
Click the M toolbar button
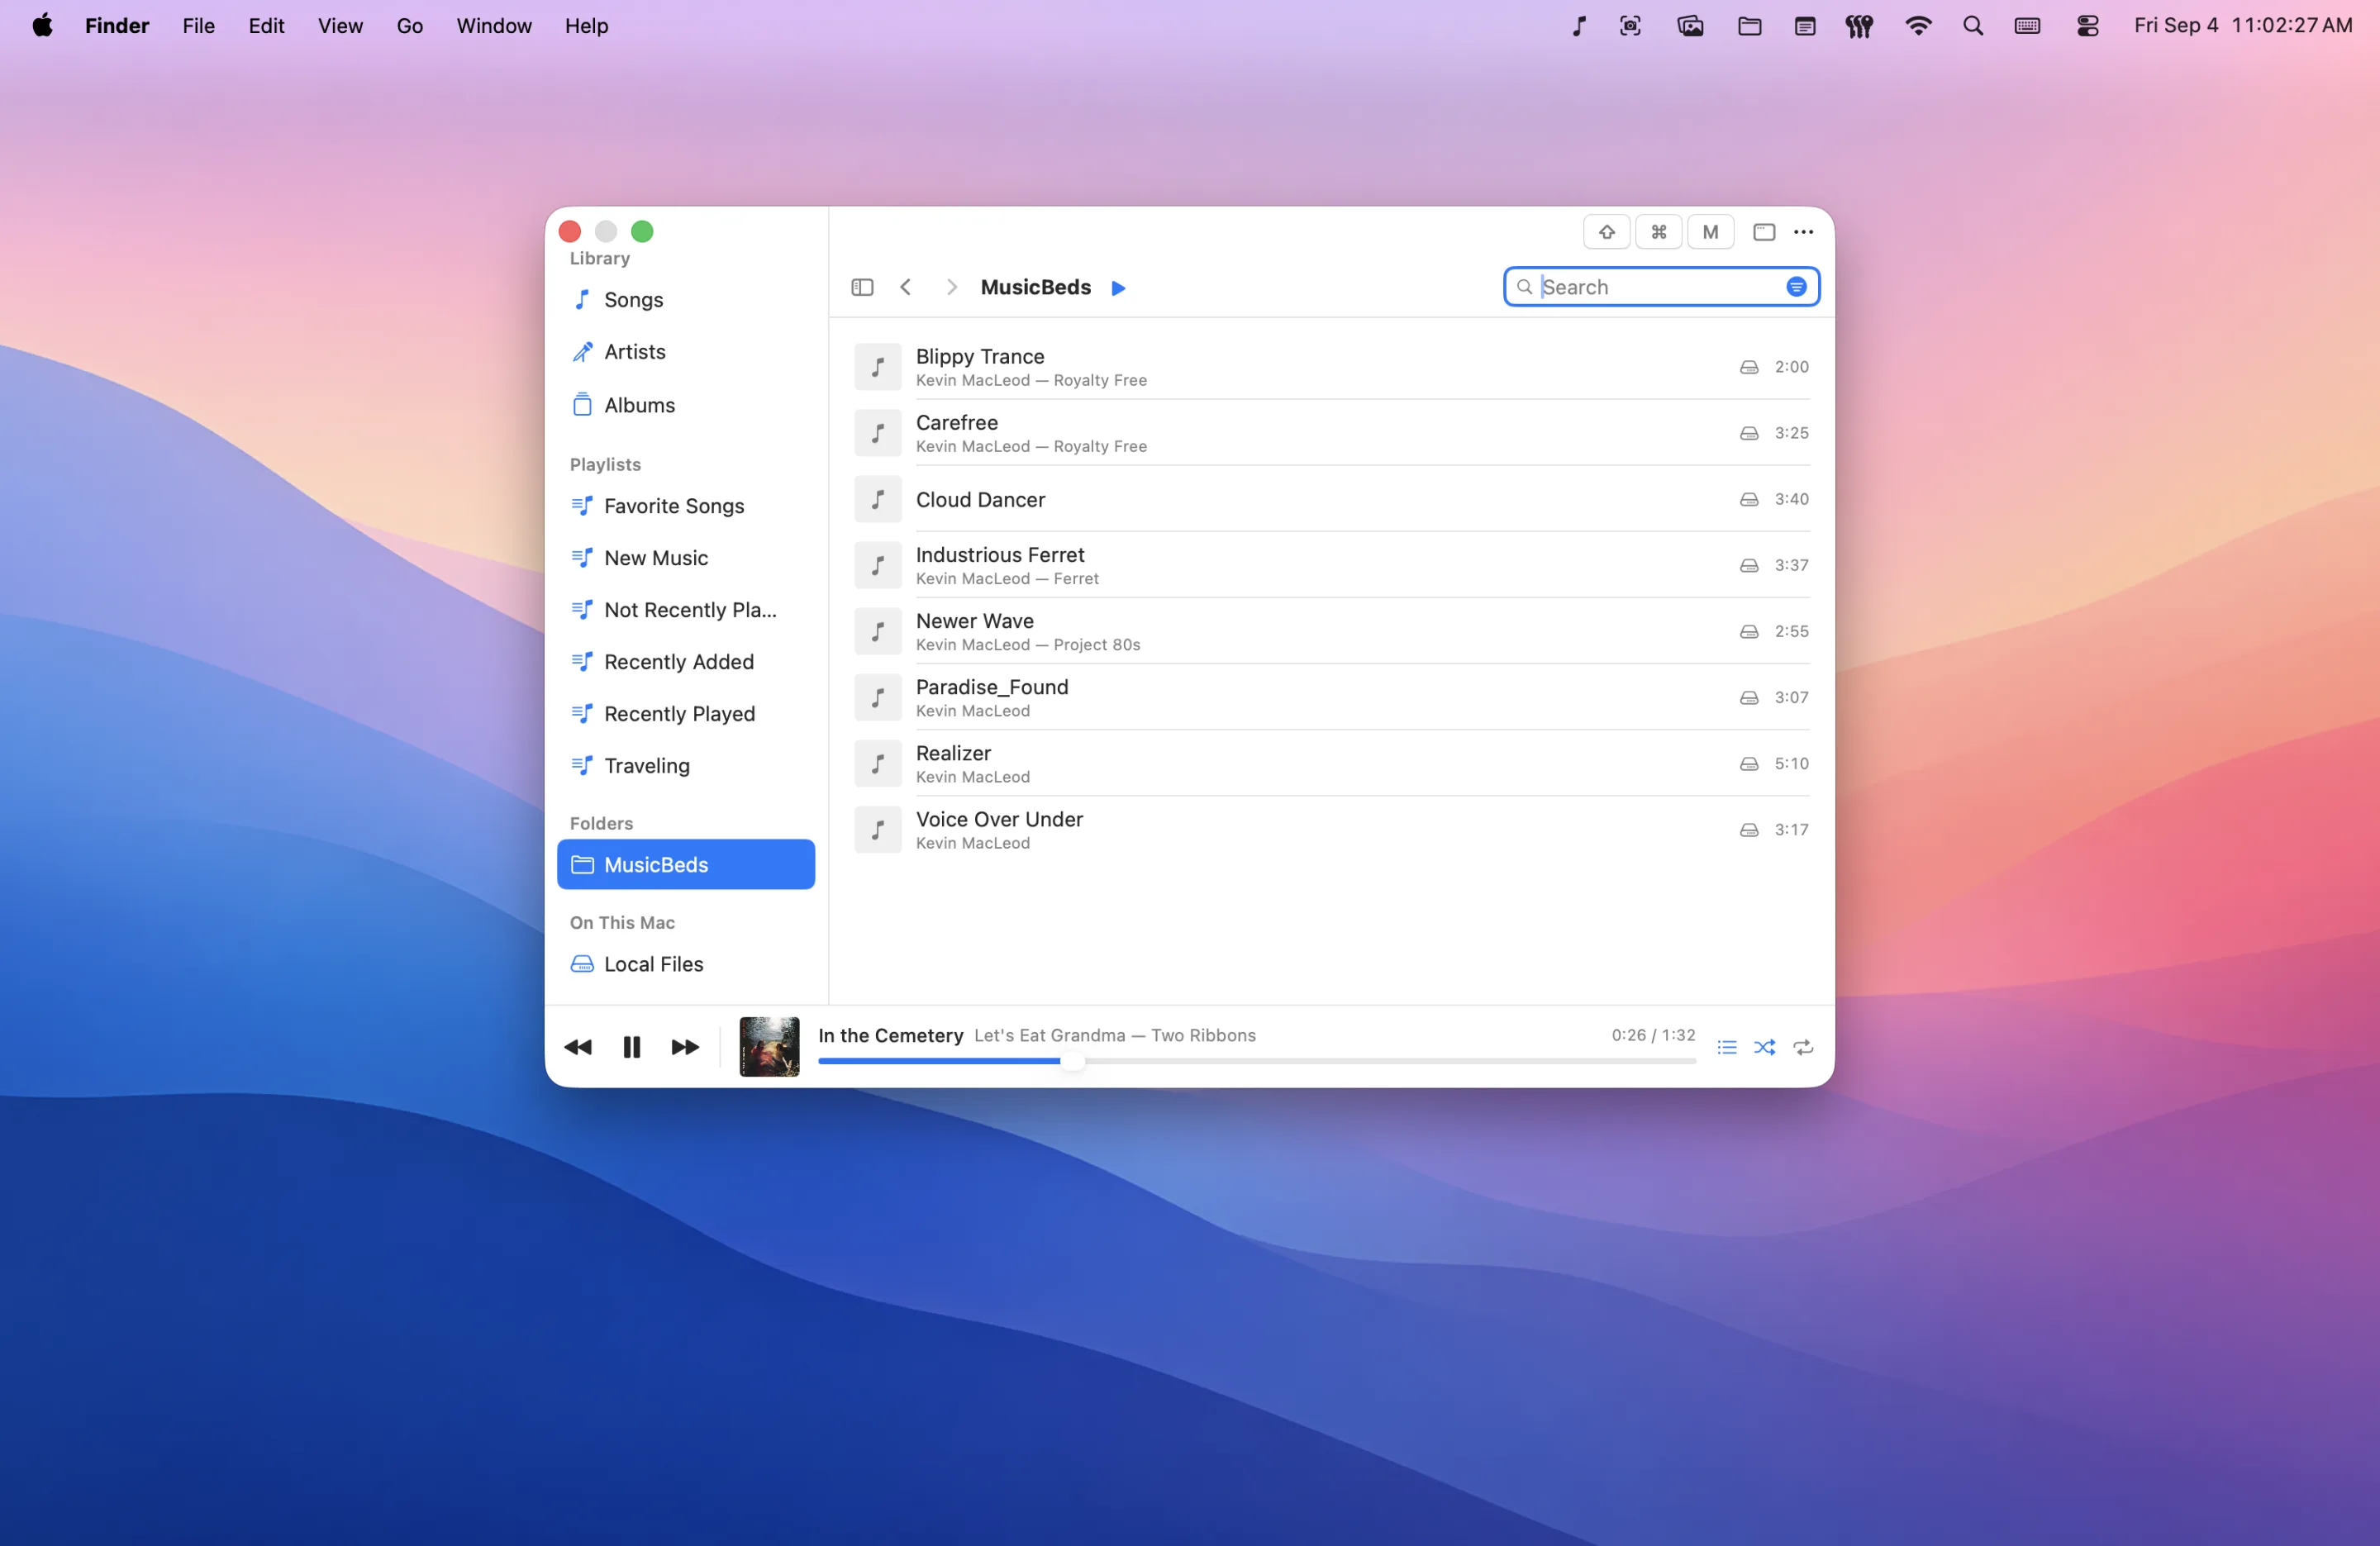(x=1710, y=232)
